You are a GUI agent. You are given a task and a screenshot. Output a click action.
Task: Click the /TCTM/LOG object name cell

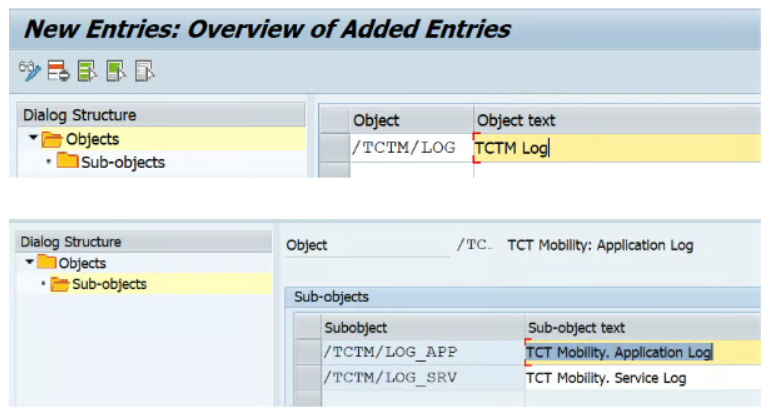[404, 148]
